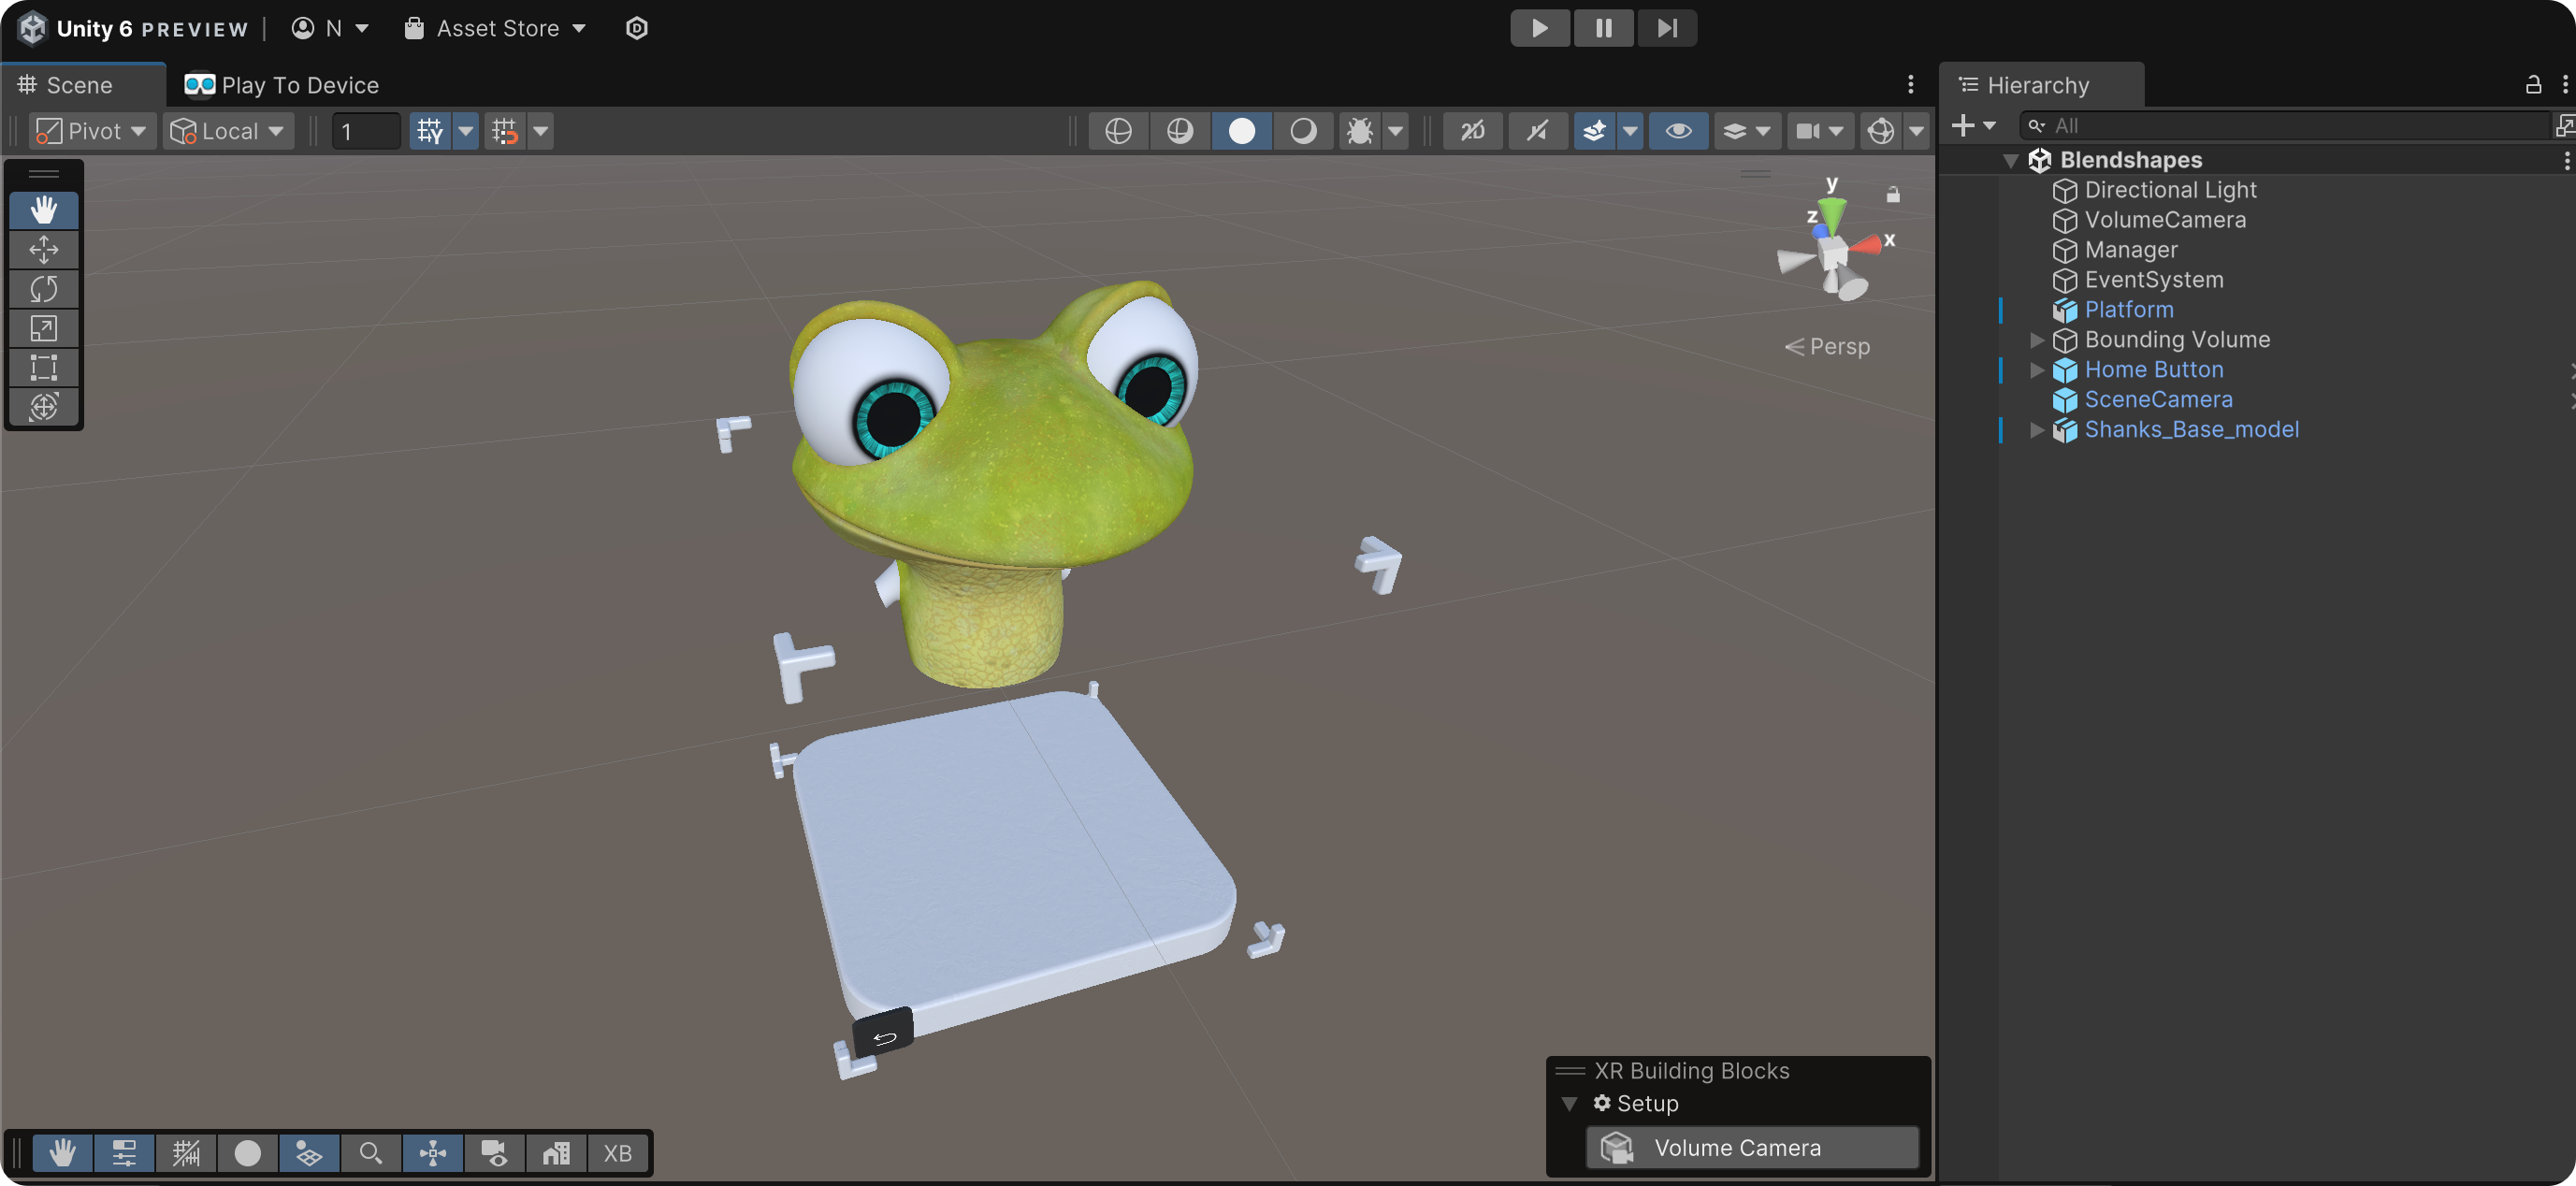Open the Asset Store menu

click(x=496, y=28)
